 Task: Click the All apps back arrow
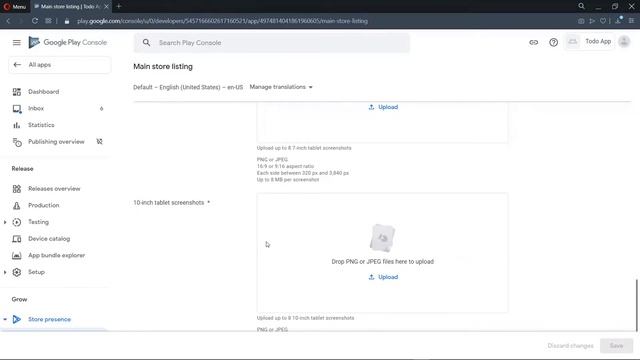tap(17, 64)
